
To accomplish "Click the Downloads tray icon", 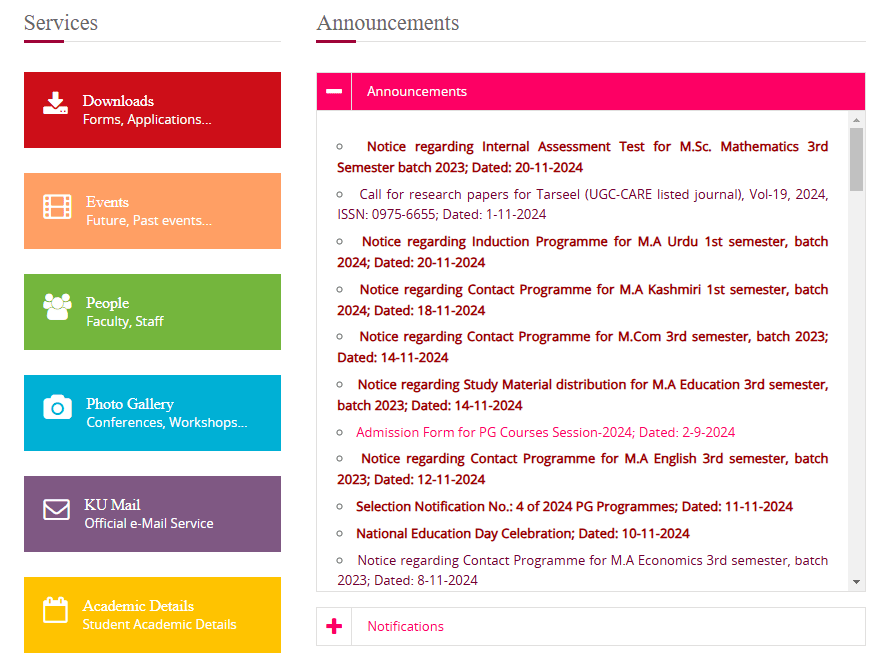I will 56,104.
